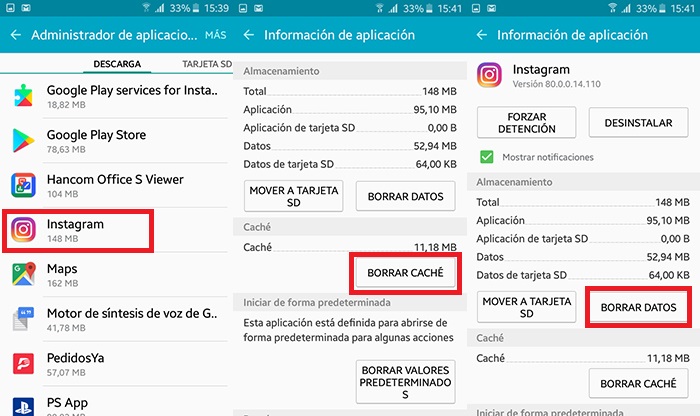The height and width of the screenshot is (416, 700).
Task: Open Motor de síntesis de voz icon
Action: click(x=23, y=319)
